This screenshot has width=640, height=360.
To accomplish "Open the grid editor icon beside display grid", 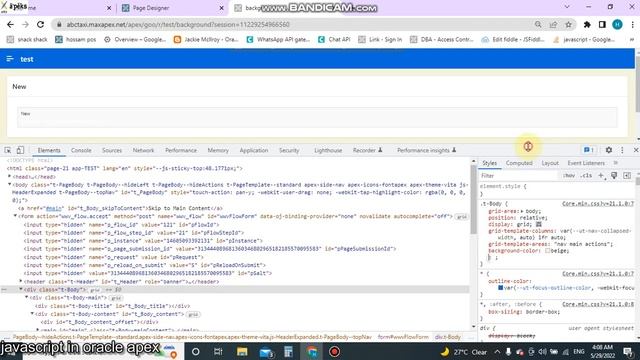I will (x=538, y=224).
